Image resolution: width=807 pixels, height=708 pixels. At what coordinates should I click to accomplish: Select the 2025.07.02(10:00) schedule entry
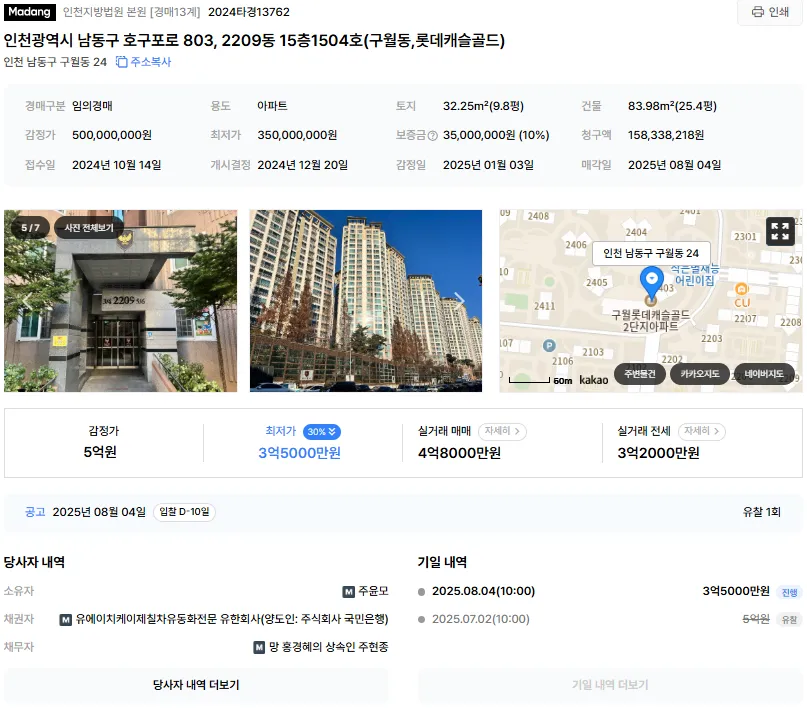(x=481, y=619)
